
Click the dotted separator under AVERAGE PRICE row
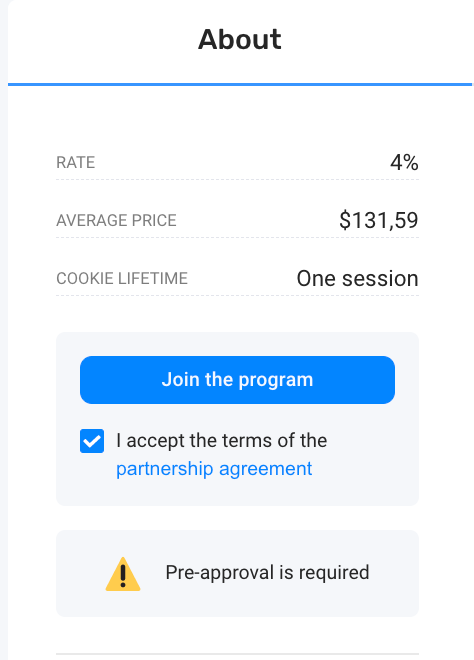(x=237, y=238)
